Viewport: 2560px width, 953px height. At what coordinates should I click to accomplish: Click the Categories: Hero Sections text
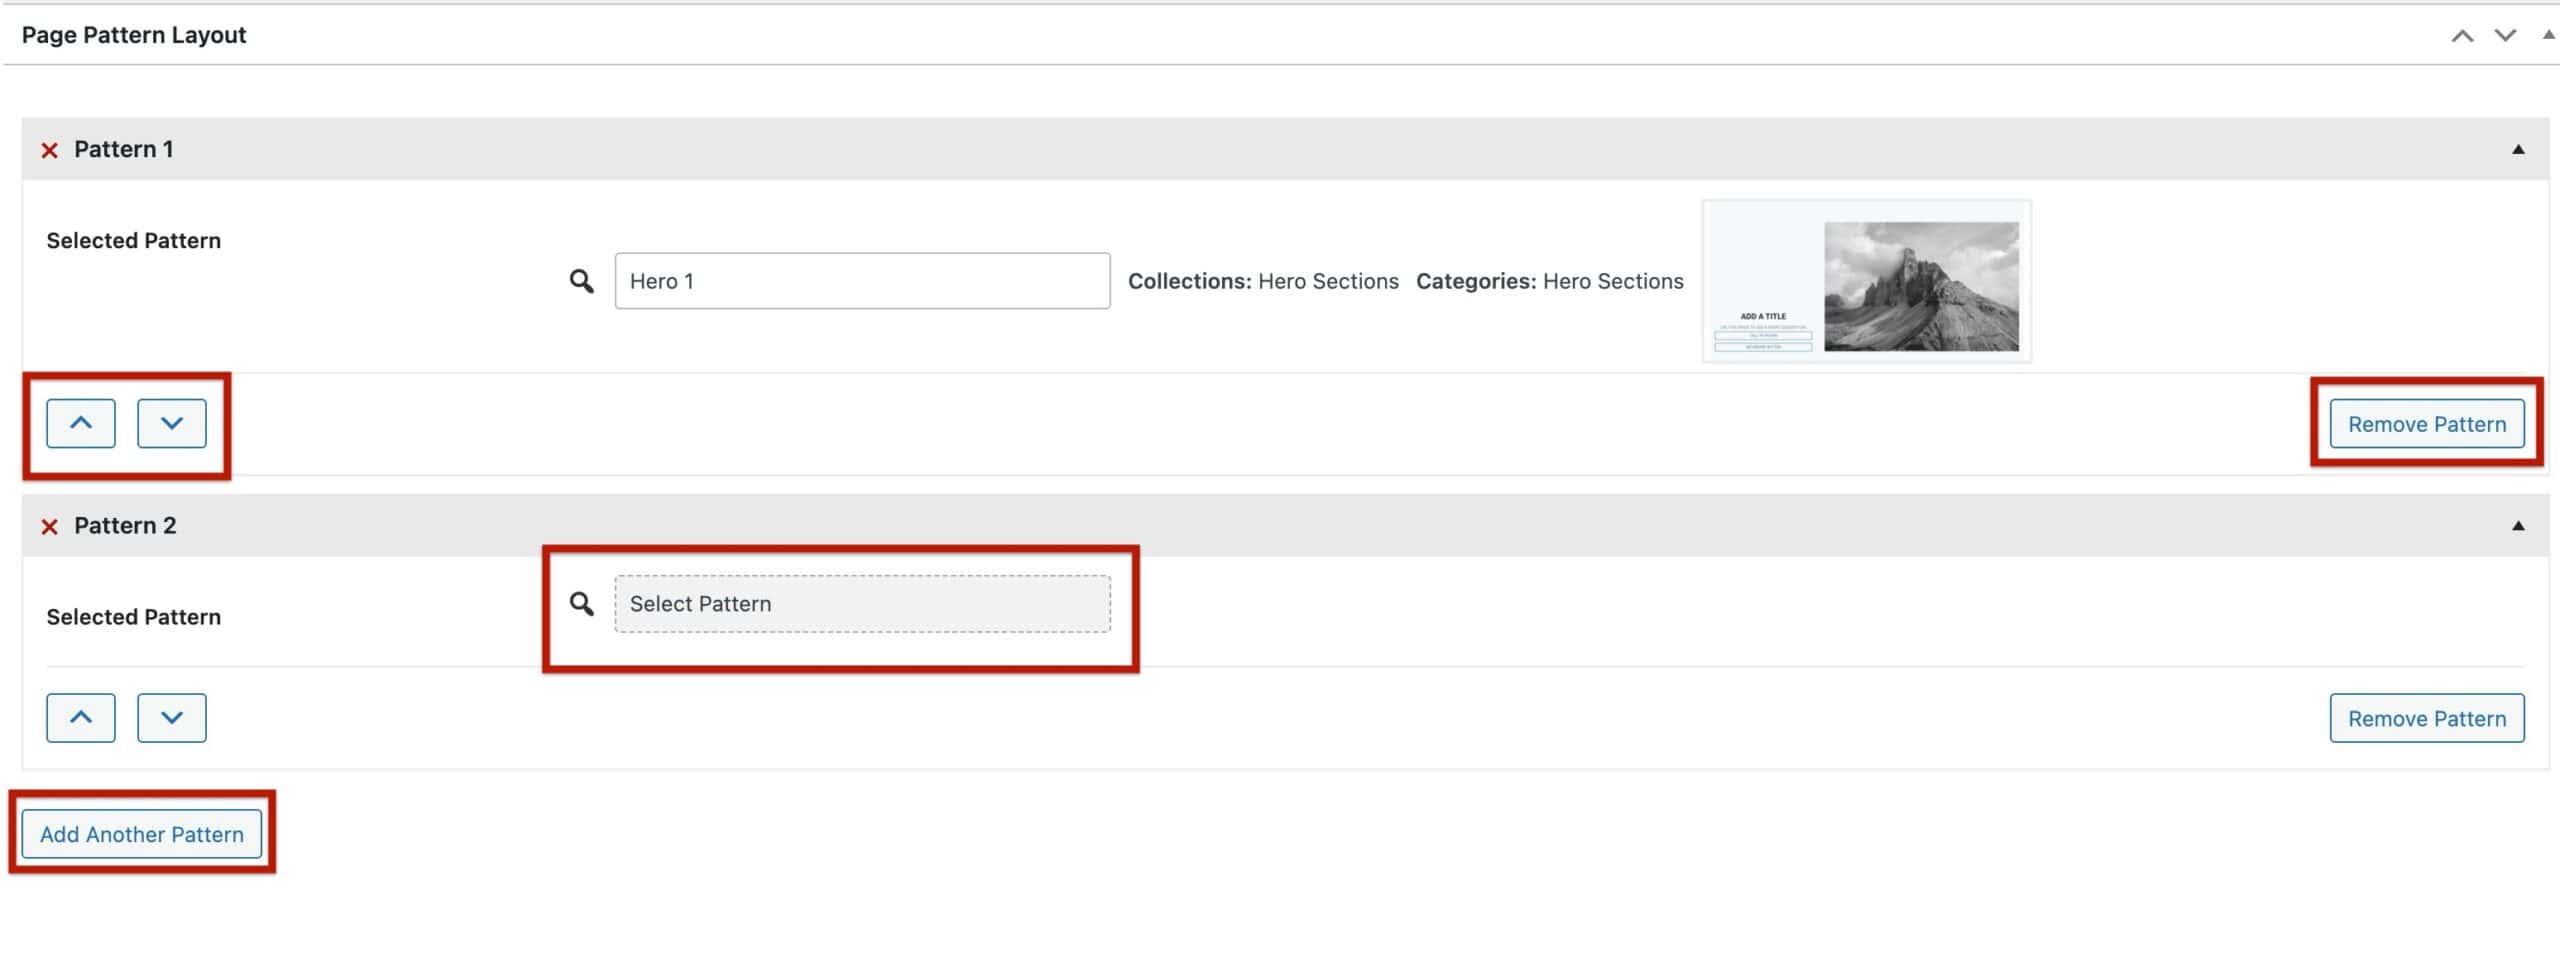[x=1550, y=281]
